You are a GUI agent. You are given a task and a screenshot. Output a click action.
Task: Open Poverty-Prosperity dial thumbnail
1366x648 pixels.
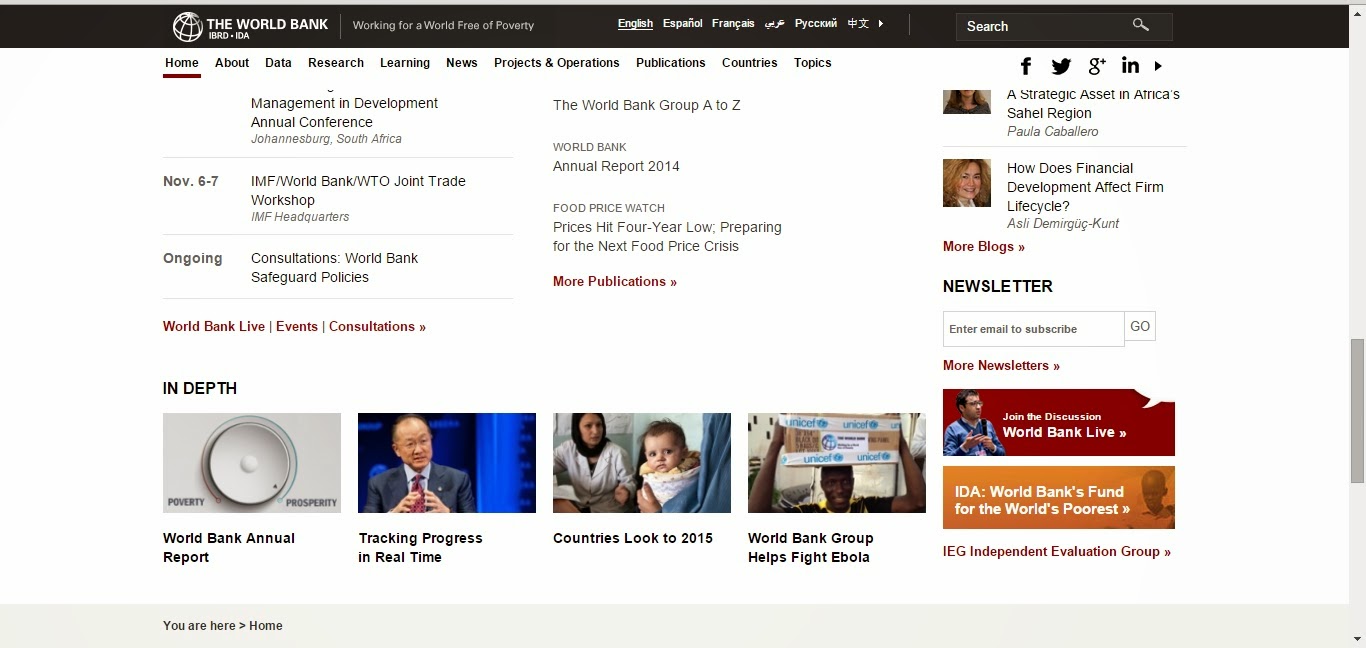pyautogui.click(x=252, y=463)
